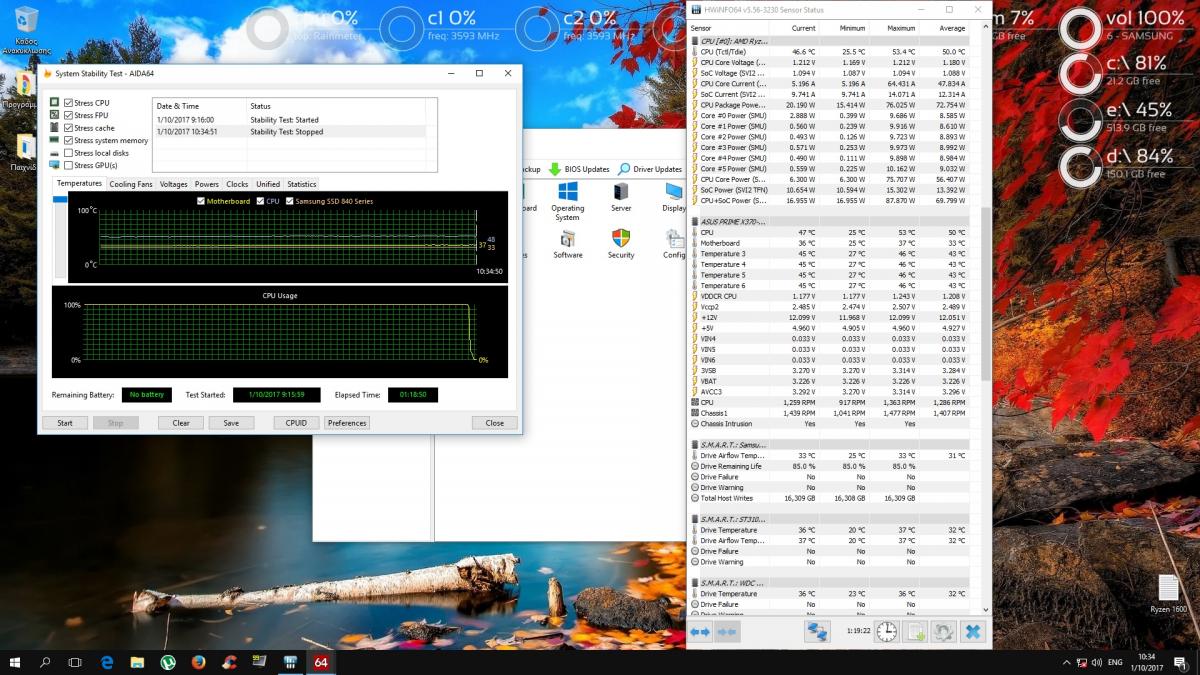Open the Server icon in AIDA64
This screenshot has width=1200, height=675.
point(621,196)
